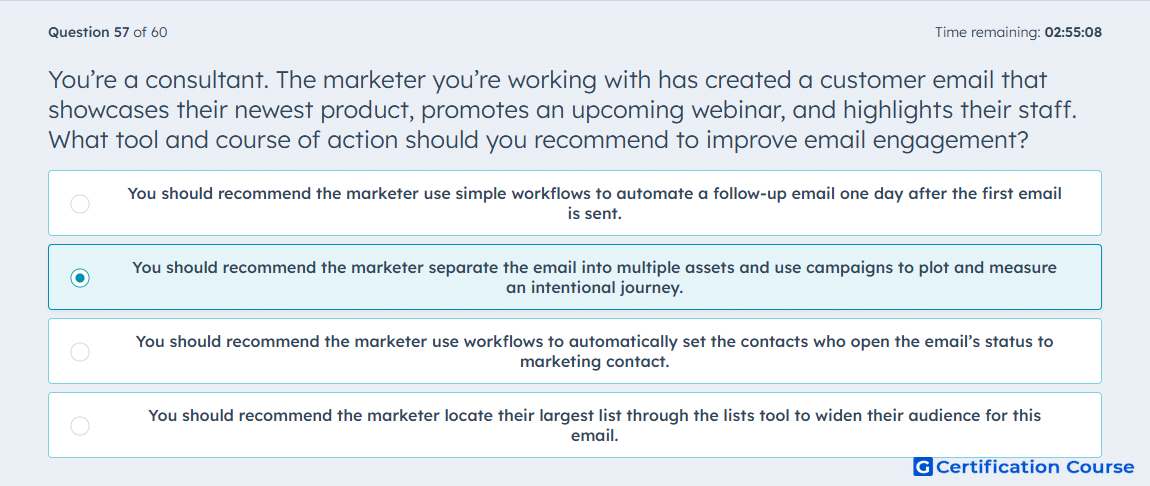Click the bold Question 57 text

[89, 32]
